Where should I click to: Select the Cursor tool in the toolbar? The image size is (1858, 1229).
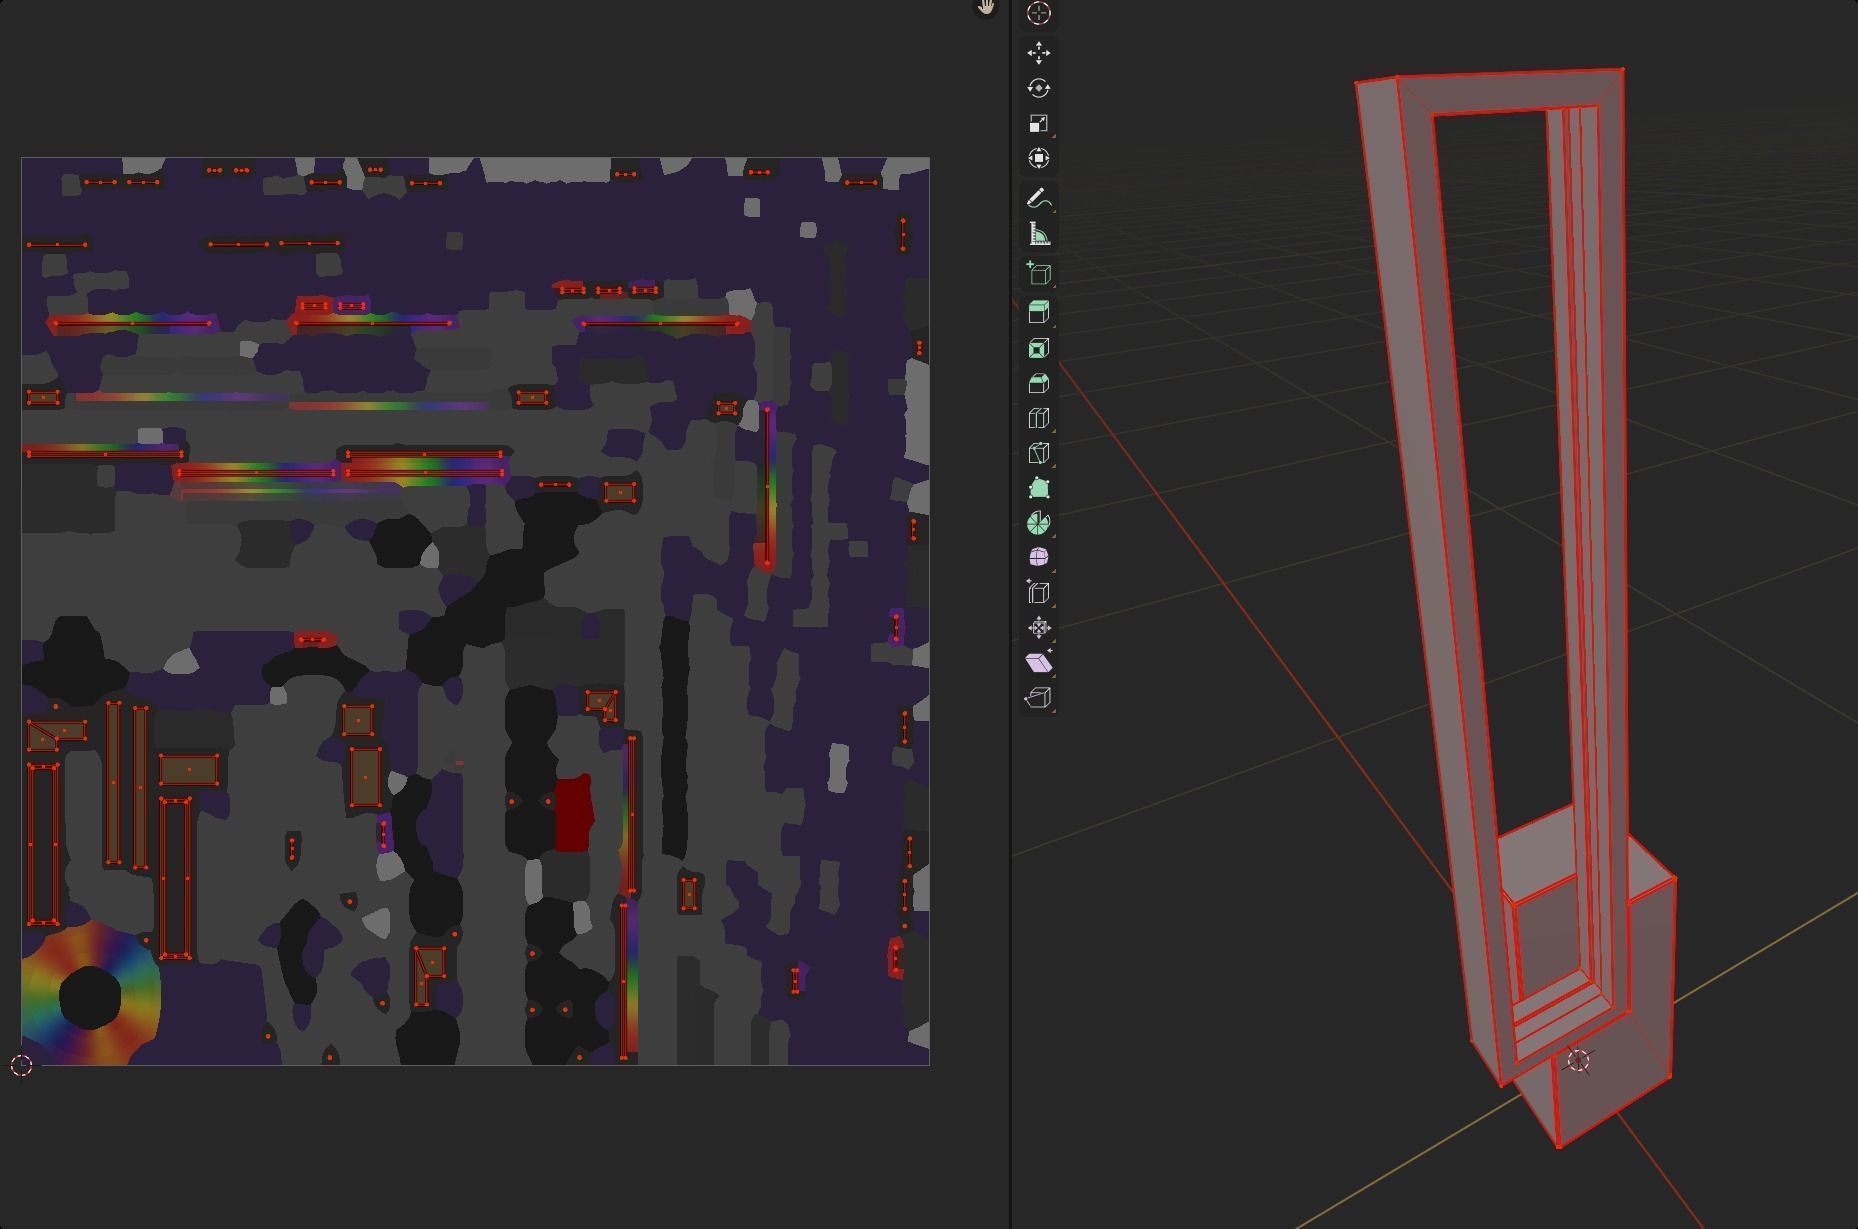point(1038,13)
